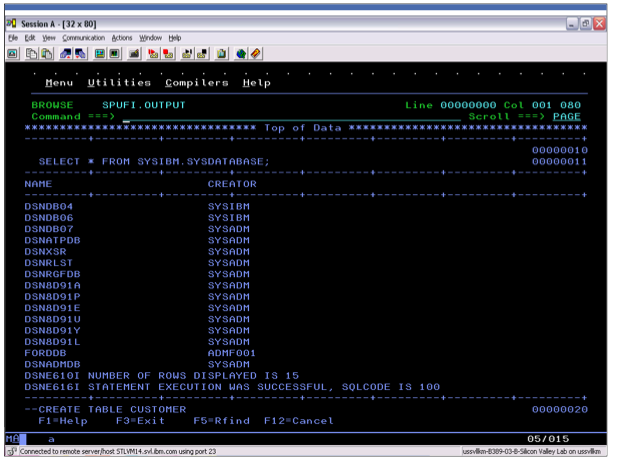The width and height of the screenshot is (620, 466).
Task: Click the Scroll field value PAGE
Action: 567,117
